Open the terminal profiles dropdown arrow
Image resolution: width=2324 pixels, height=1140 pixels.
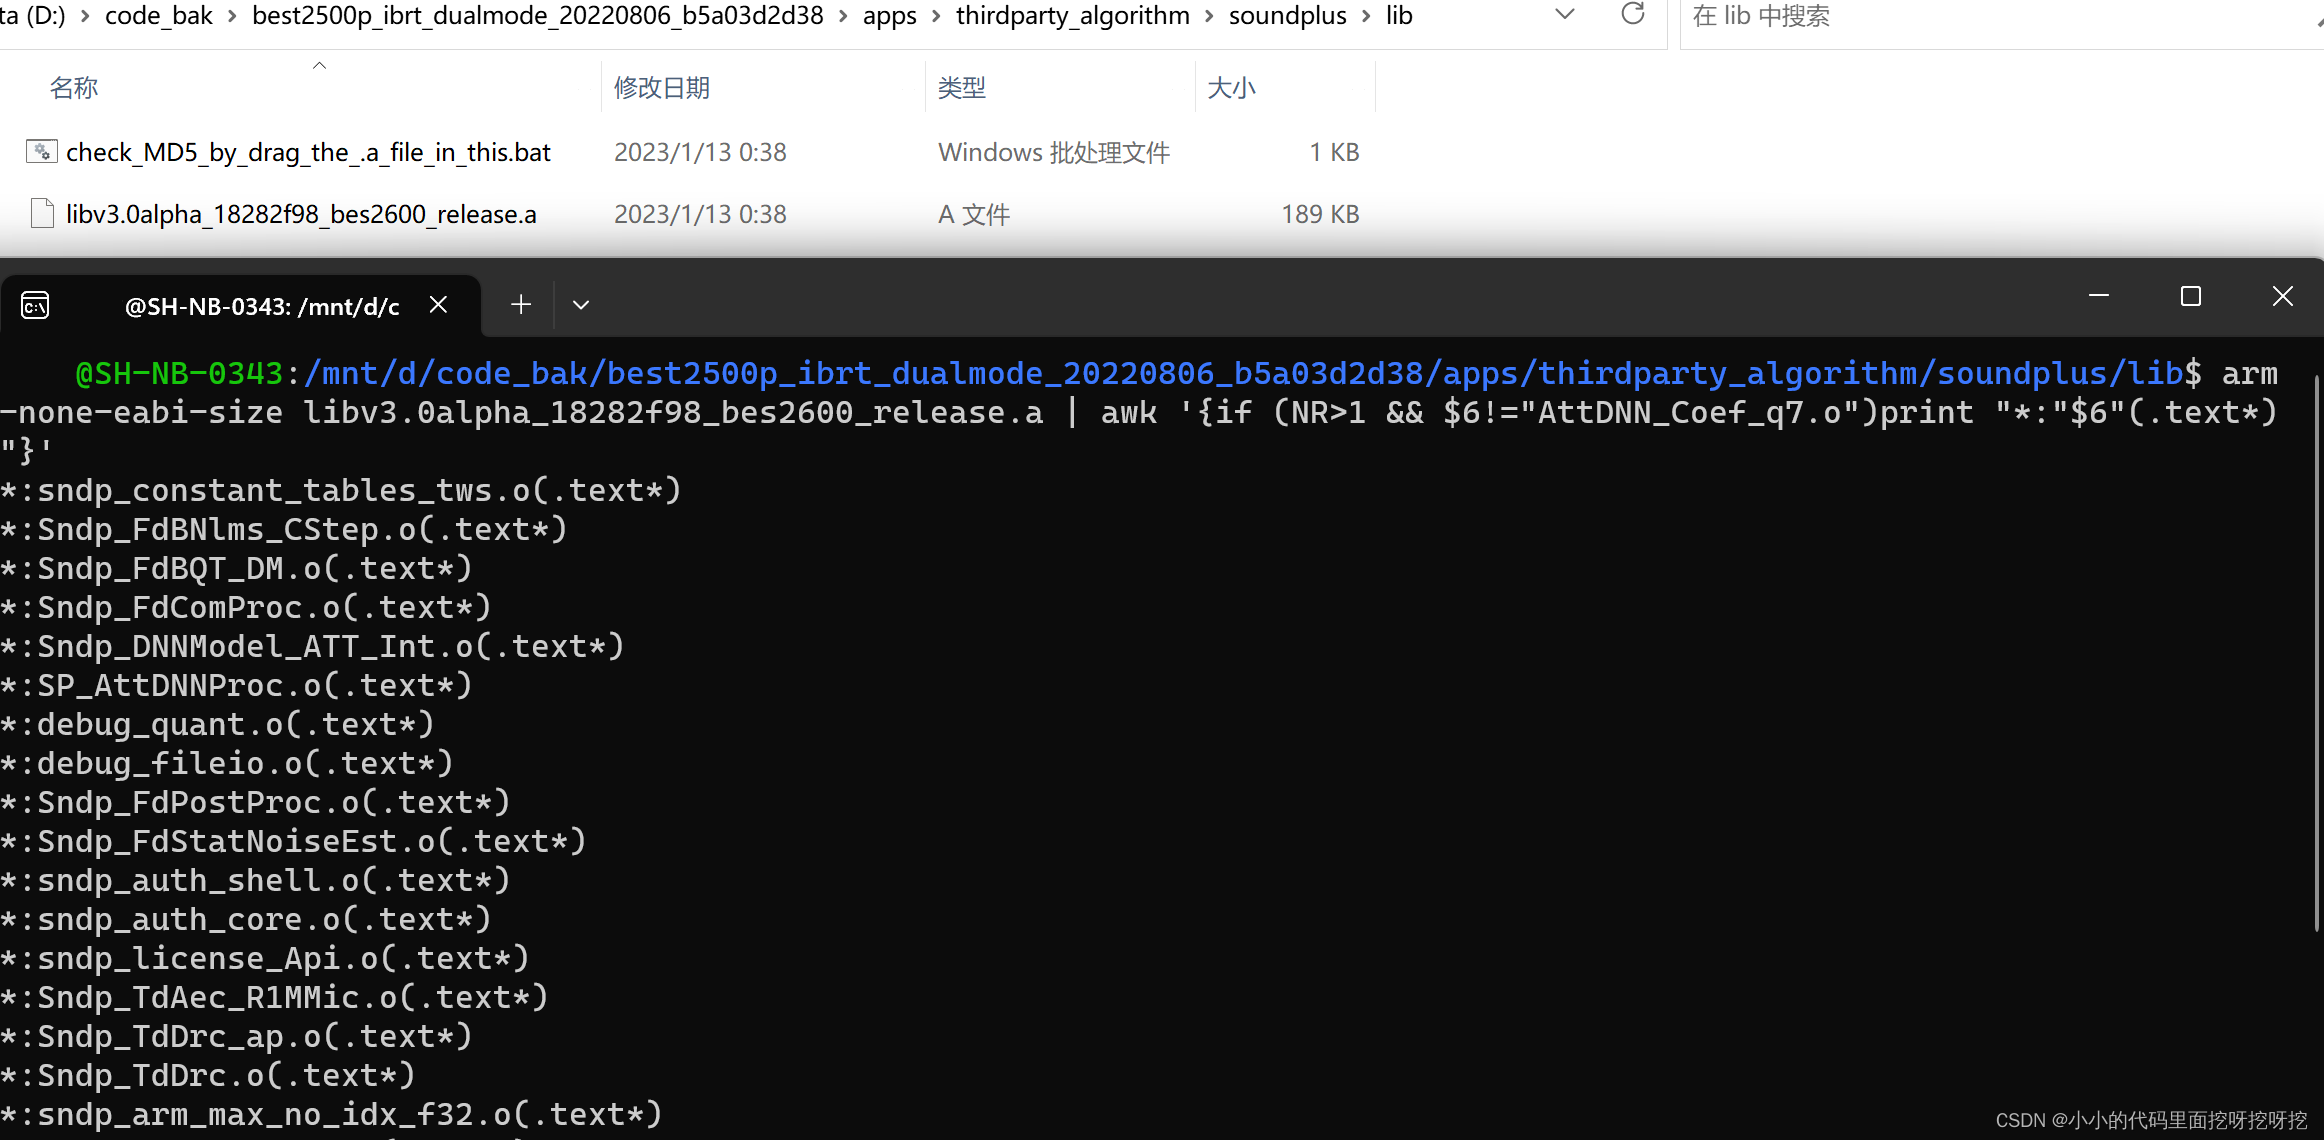click(581, 305)
